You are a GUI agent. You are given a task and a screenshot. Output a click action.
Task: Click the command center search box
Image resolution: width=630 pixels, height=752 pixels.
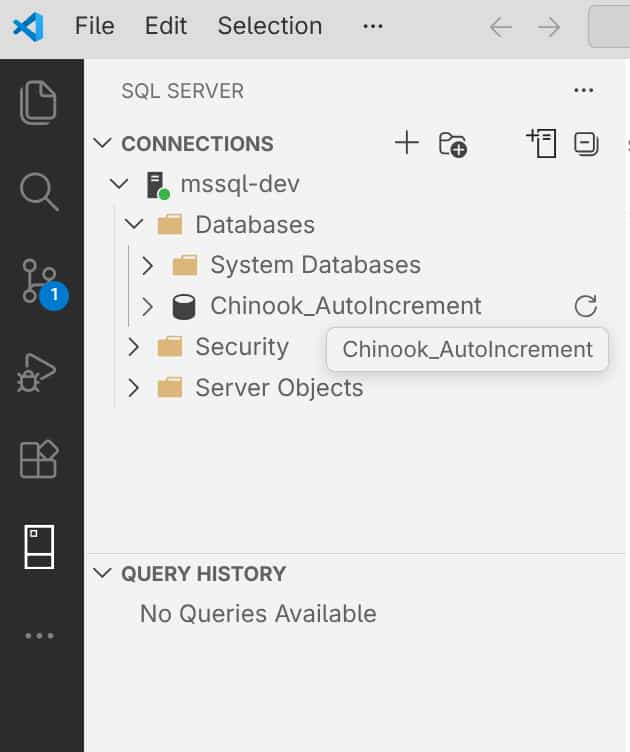(x=609, y=26)
